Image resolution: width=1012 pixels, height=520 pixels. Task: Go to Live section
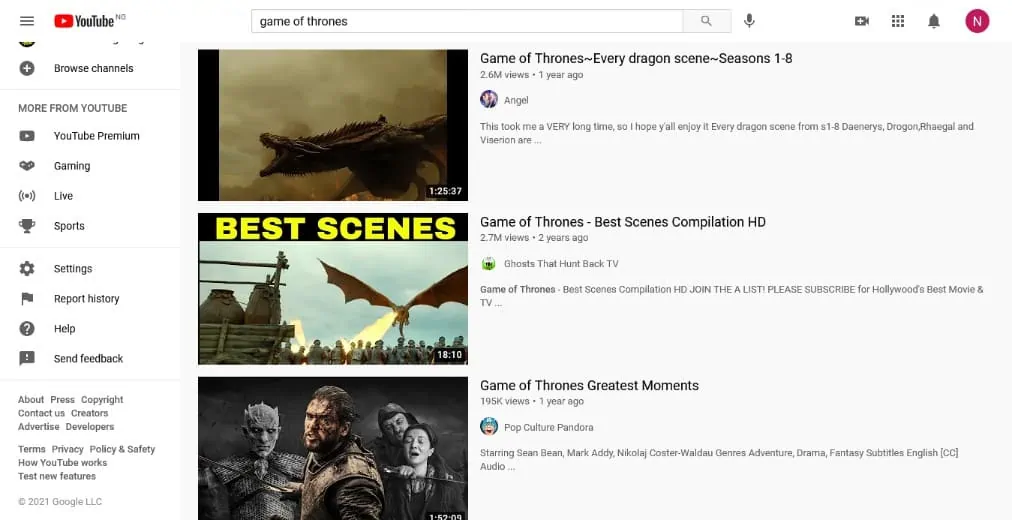pos(90,196)
